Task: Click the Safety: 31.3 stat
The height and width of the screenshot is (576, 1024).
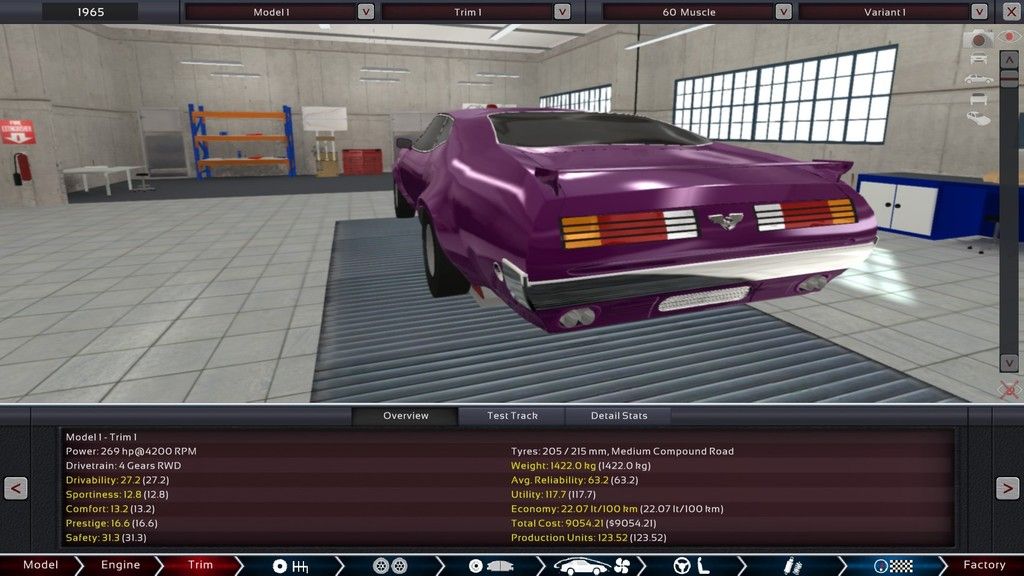Action: pos(106,537)
